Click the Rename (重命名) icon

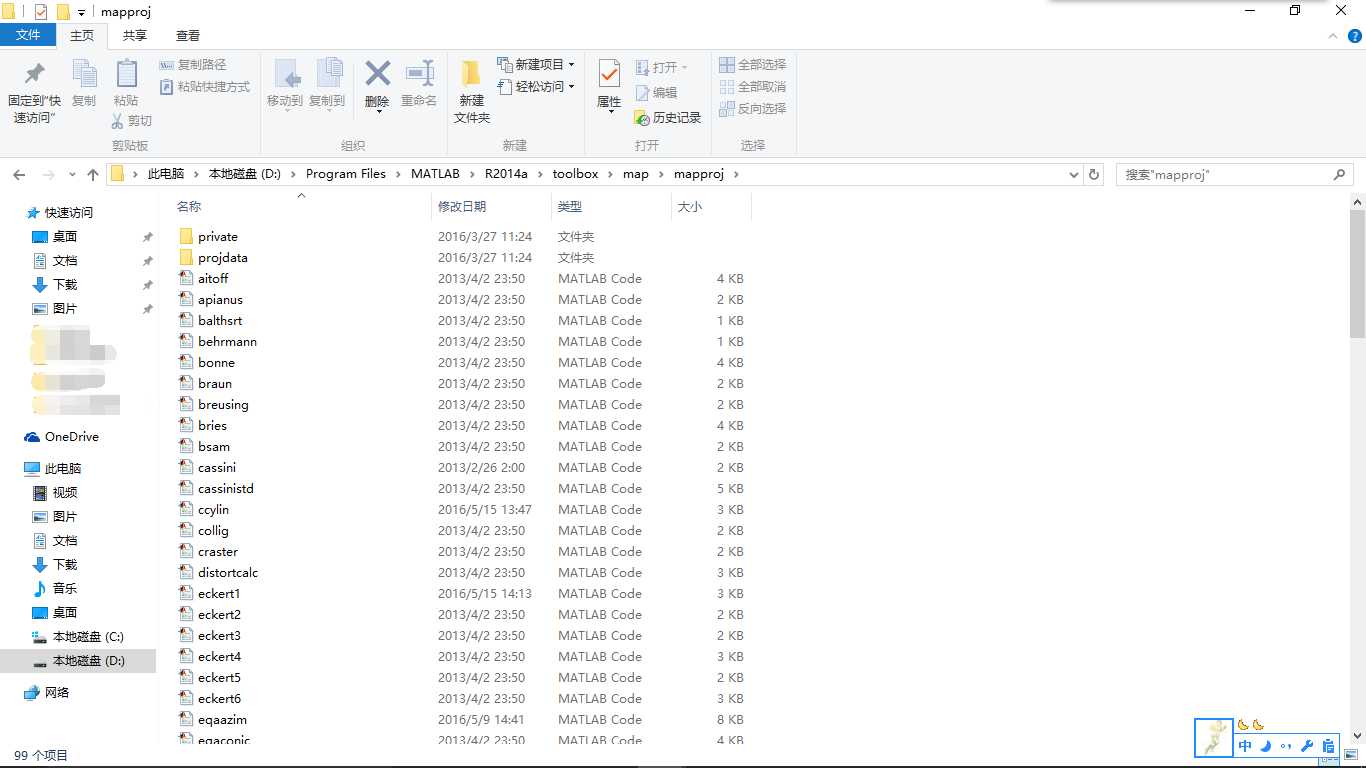[419, 74]
